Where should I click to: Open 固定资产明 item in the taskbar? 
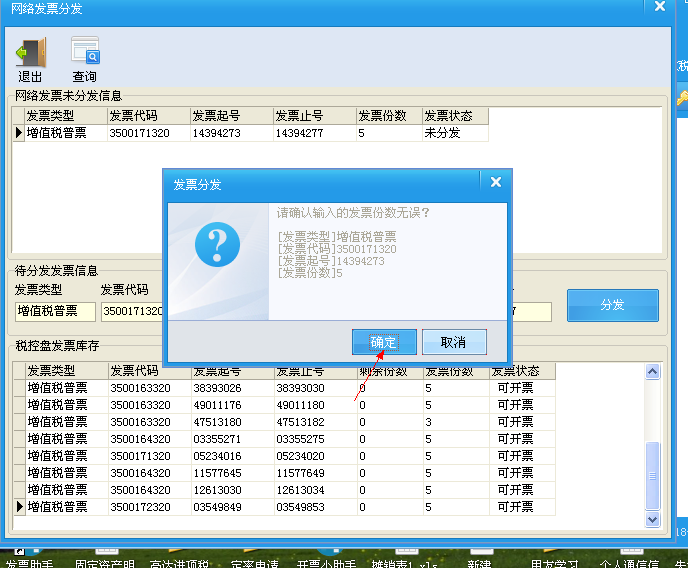tap(105, 564)
